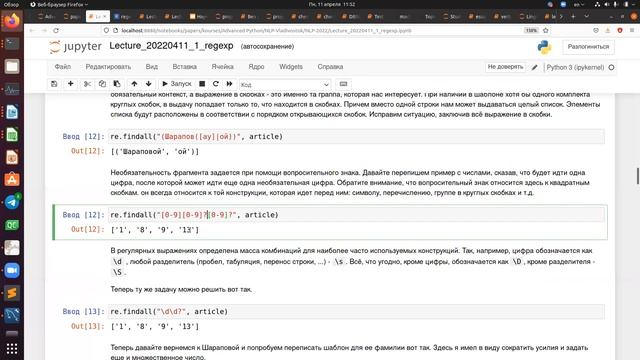The image size is (640, 360).
Task: Edit code cell with [0-9][0-9]? regex
Action: coord(356,215)
